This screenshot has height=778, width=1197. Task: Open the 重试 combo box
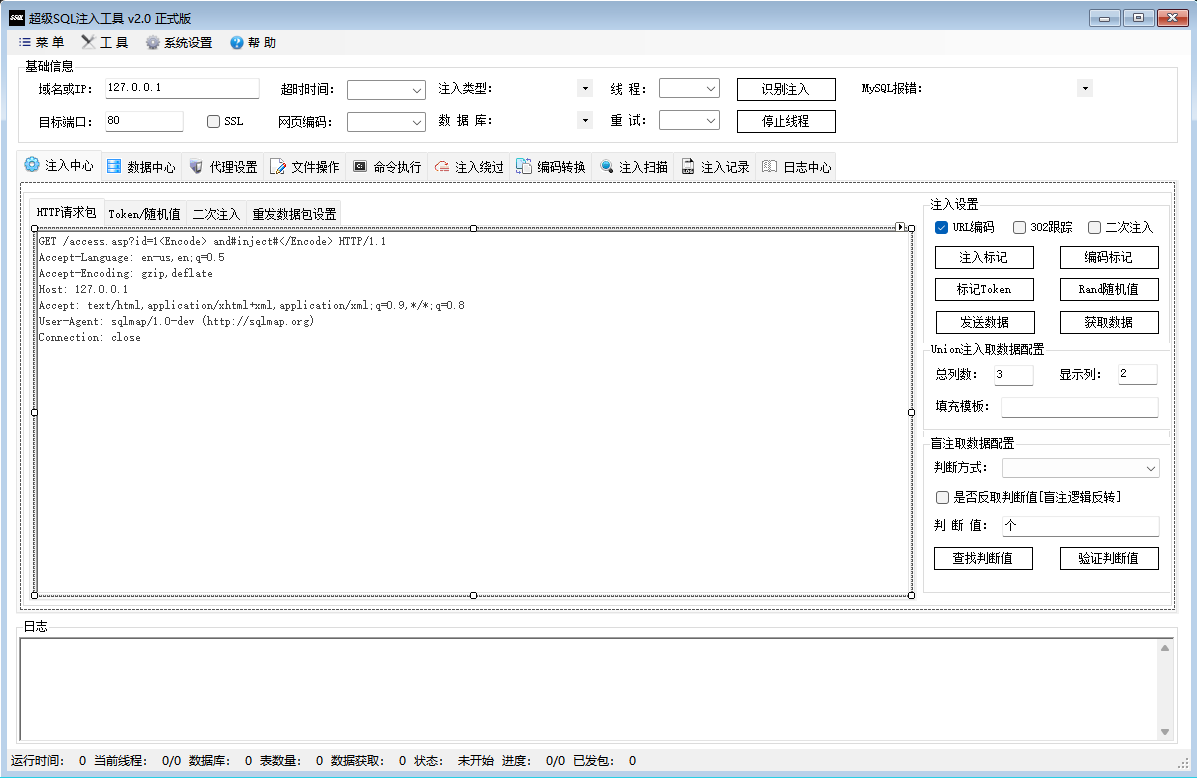point(689,121)
